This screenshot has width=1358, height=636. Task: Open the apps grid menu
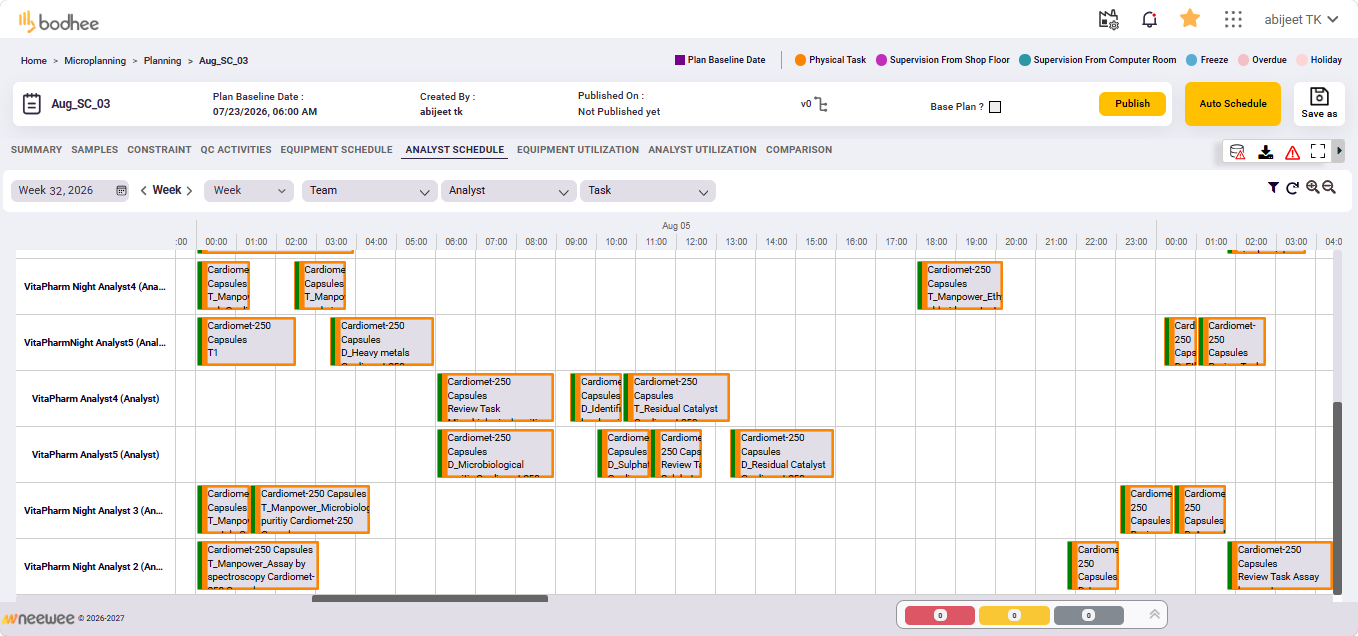[x=1233, y=19]
